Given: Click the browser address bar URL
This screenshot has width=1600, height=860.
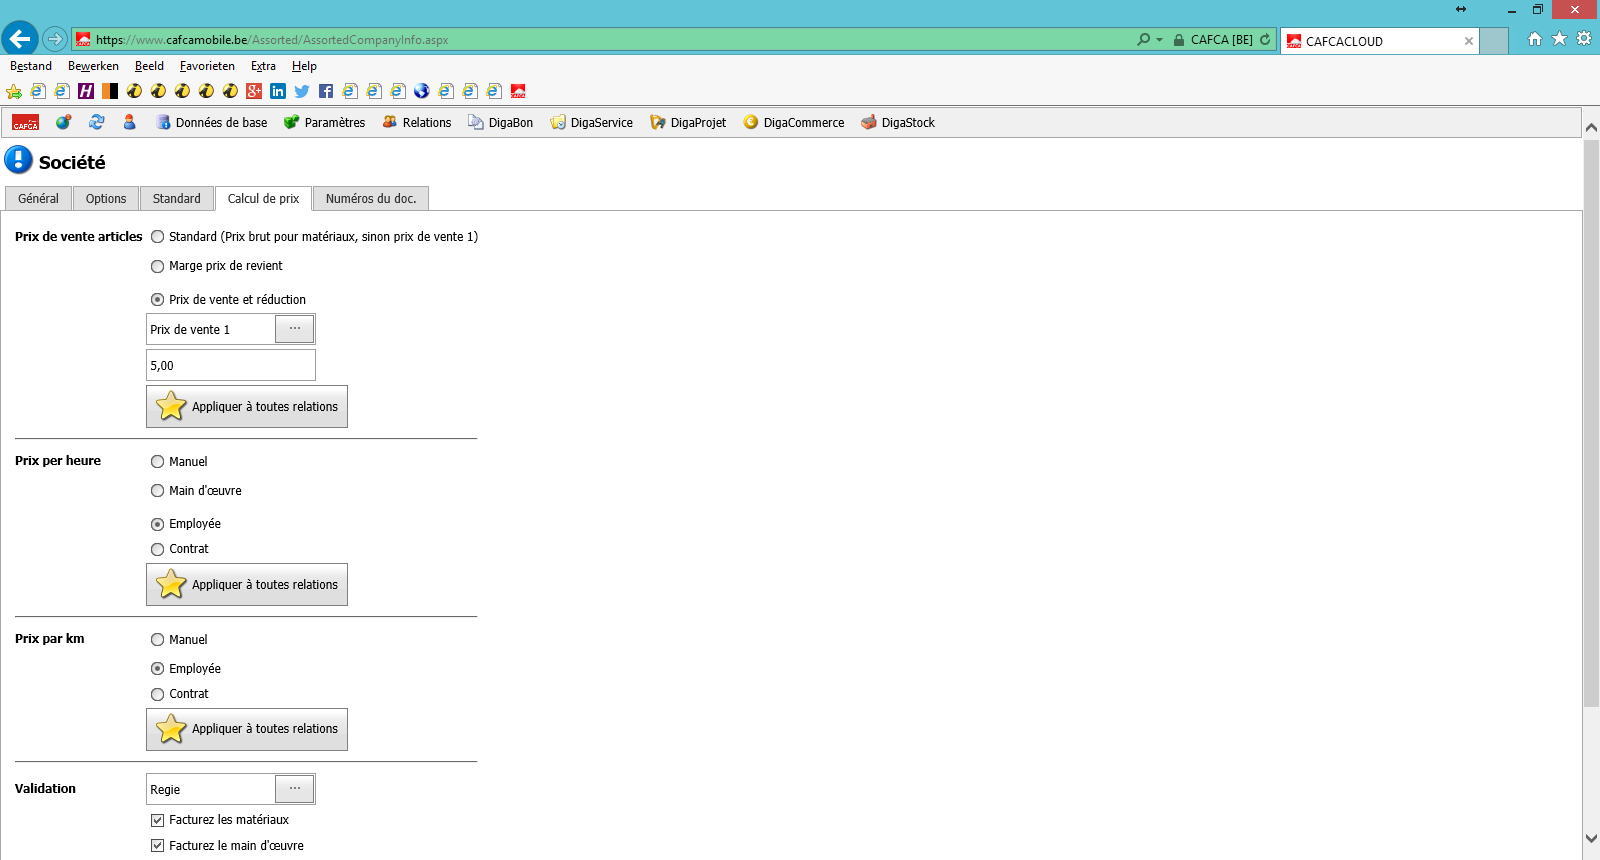Looking at the screenshot, I should pyautogui.click(x=272, y=40).
